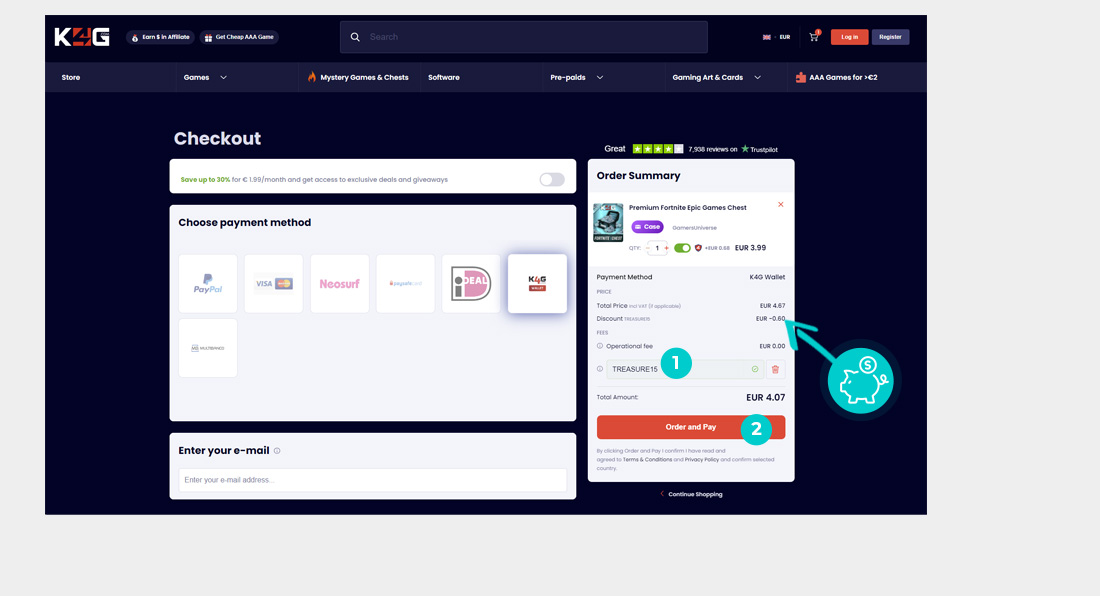
Task: Decrease quantity with the minus button
Action: click(648, 248)
